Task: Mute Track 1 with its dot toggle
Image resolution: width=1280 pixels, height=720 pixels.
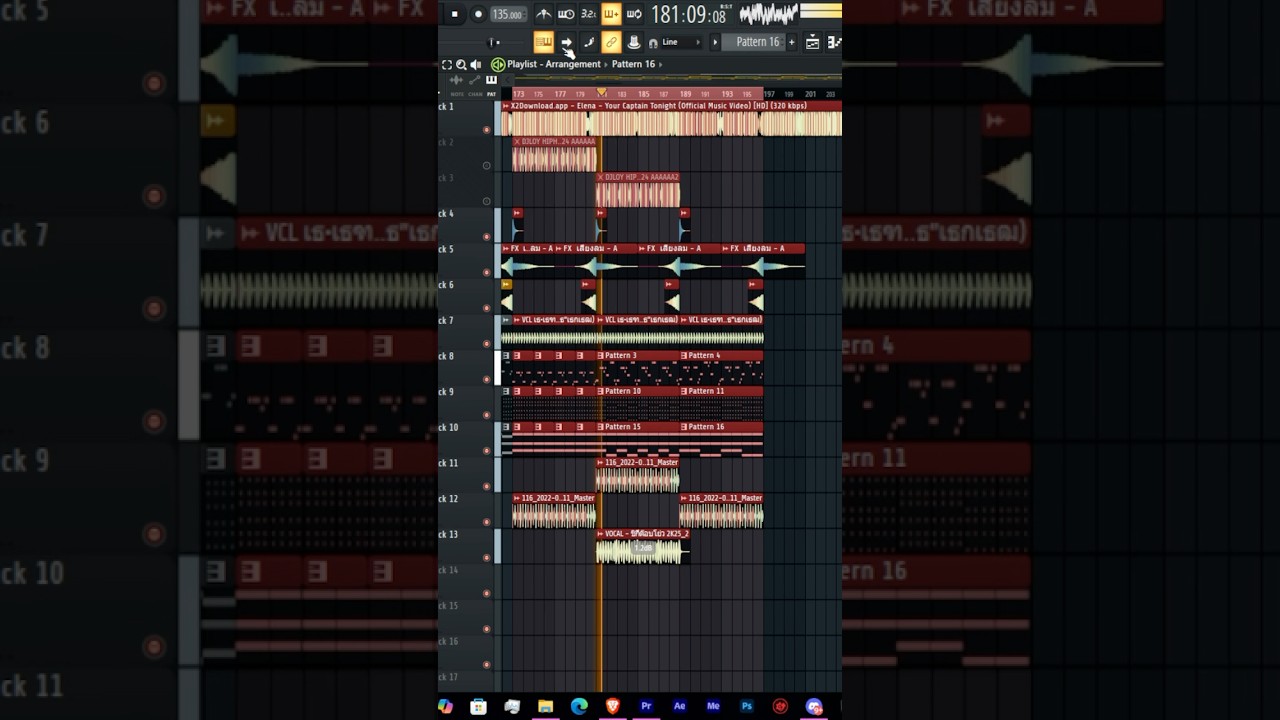Action: (487, 130)
